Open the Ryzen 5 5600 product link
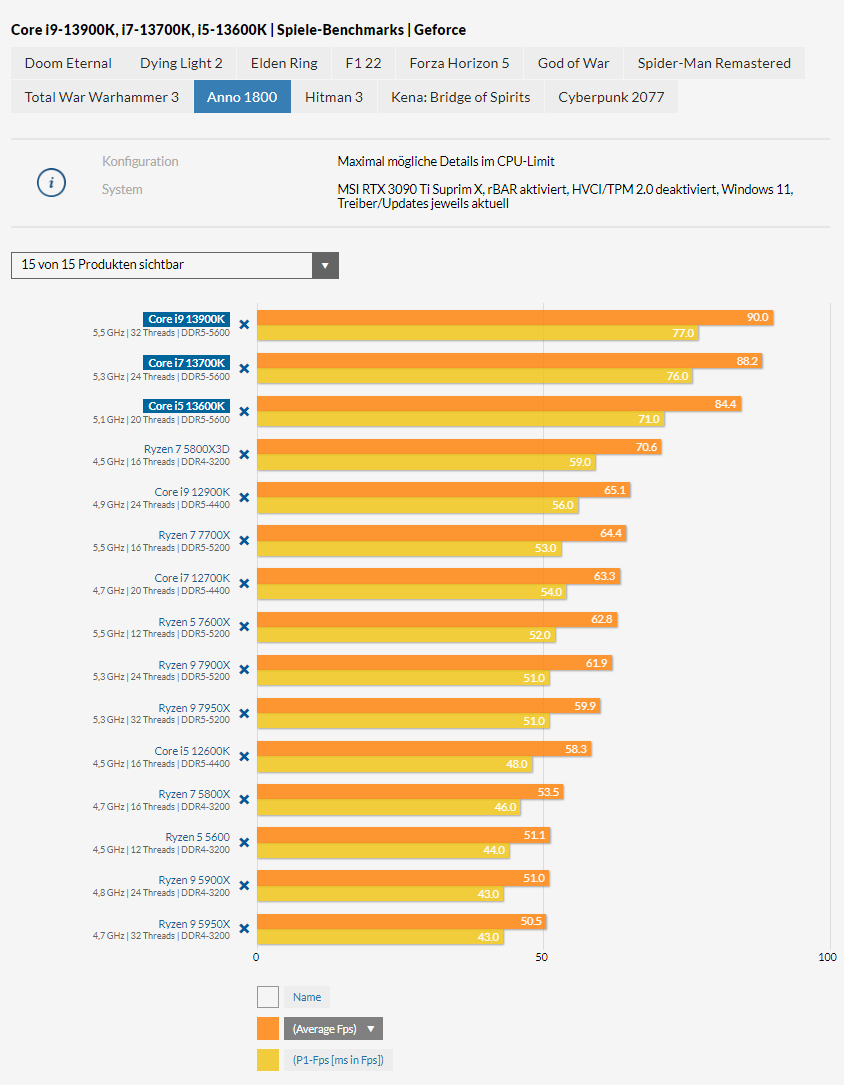850x1085 pixels. click(x=197, y=837)
